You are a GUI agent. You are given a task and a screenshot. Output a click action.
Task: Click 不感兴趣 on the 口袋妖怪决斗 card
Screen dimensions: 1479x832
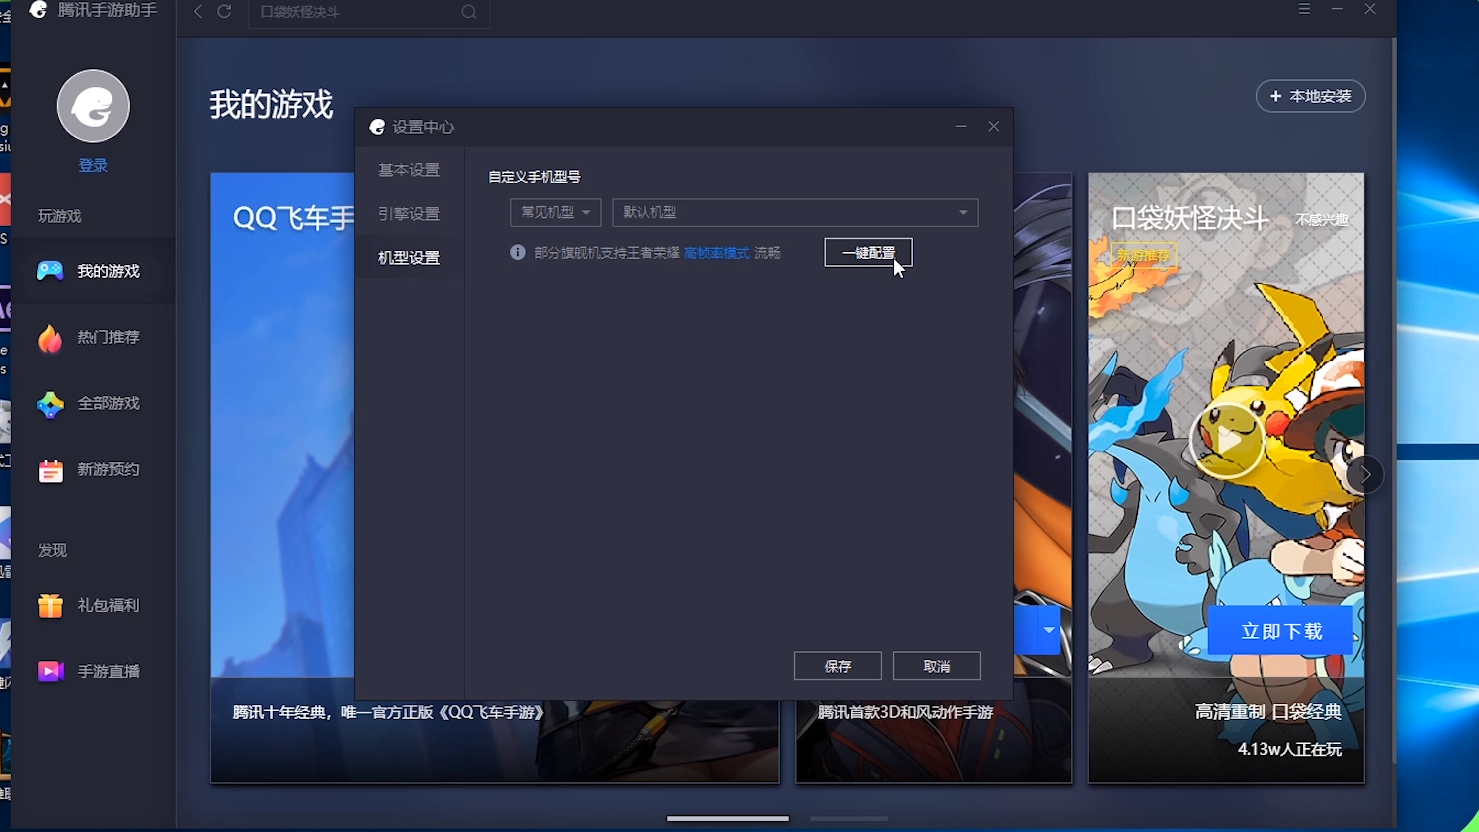(x=1322, y=220)
